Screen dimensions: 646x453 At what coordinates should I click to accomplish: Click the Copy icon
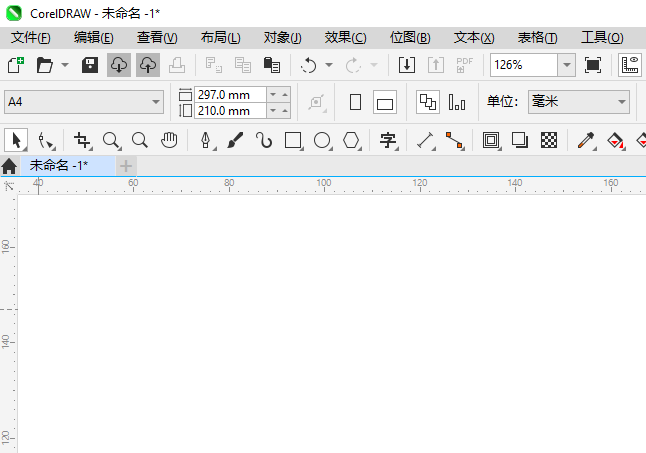243,65
